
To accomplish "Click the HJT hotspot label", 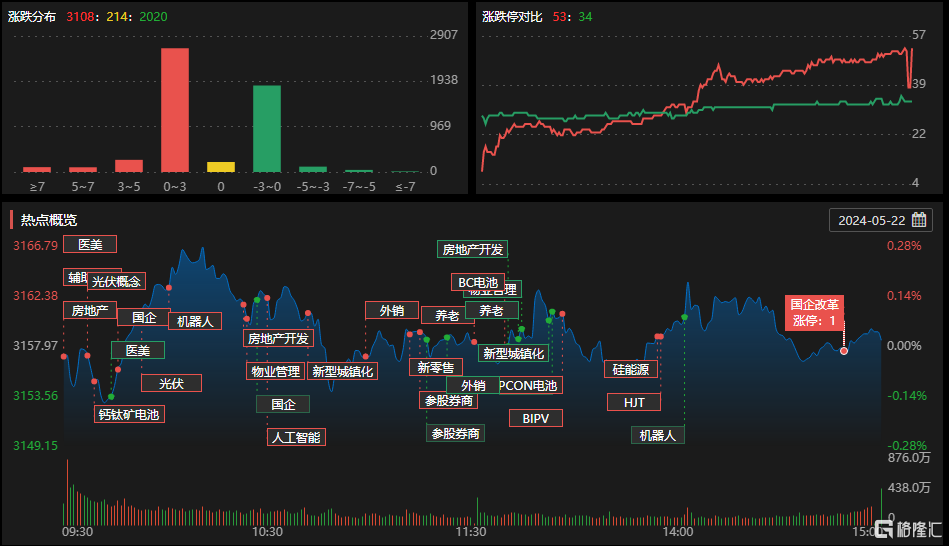I will [634, 402].
